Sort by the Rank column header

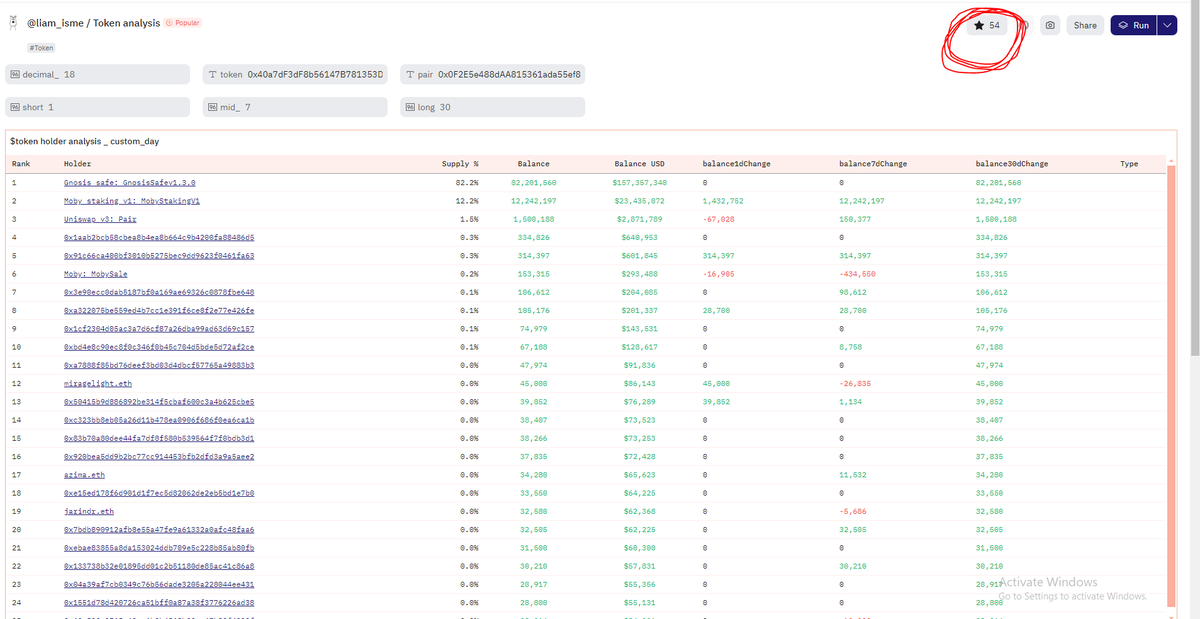[21, 163]
